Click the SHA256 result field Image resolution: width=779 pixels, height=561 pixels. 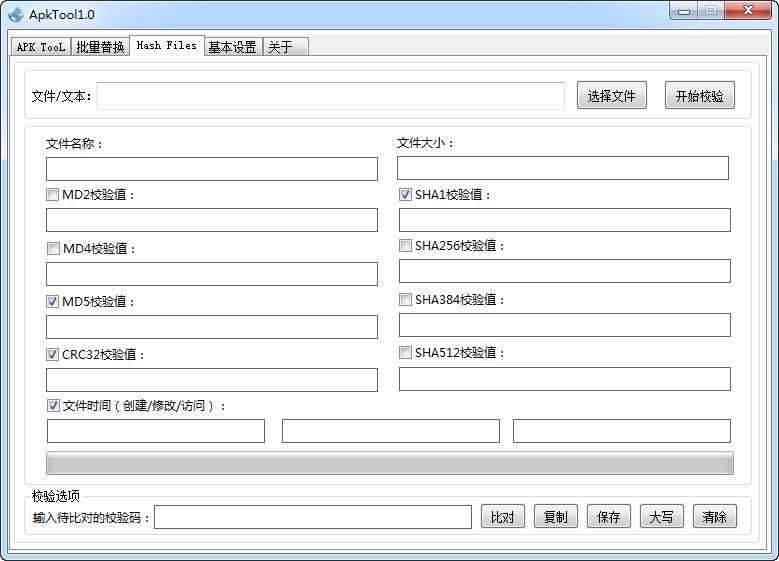[565, 271]
